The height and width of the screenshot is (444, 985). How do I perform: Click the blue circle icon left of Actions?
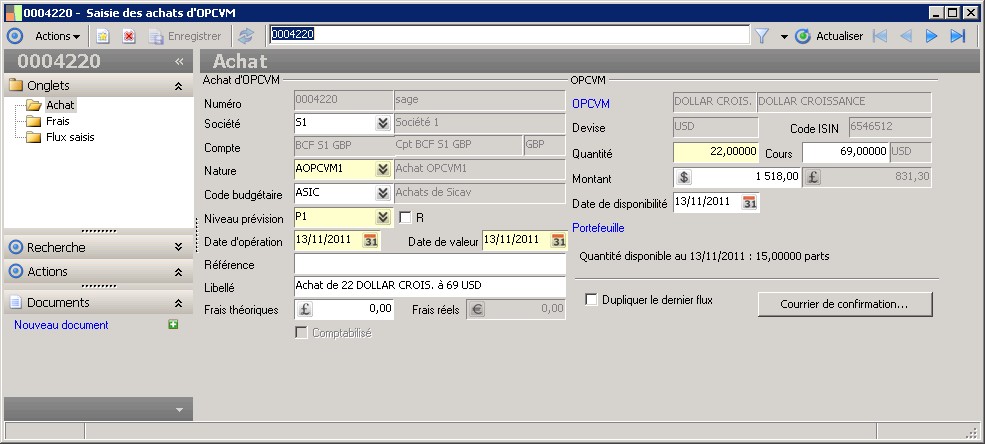(15, 36)
